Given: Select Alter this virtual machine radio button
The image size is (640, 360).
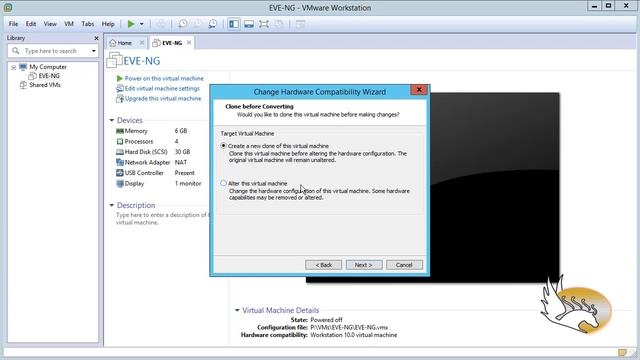Looking at the screenshot, I should (223, 183).
